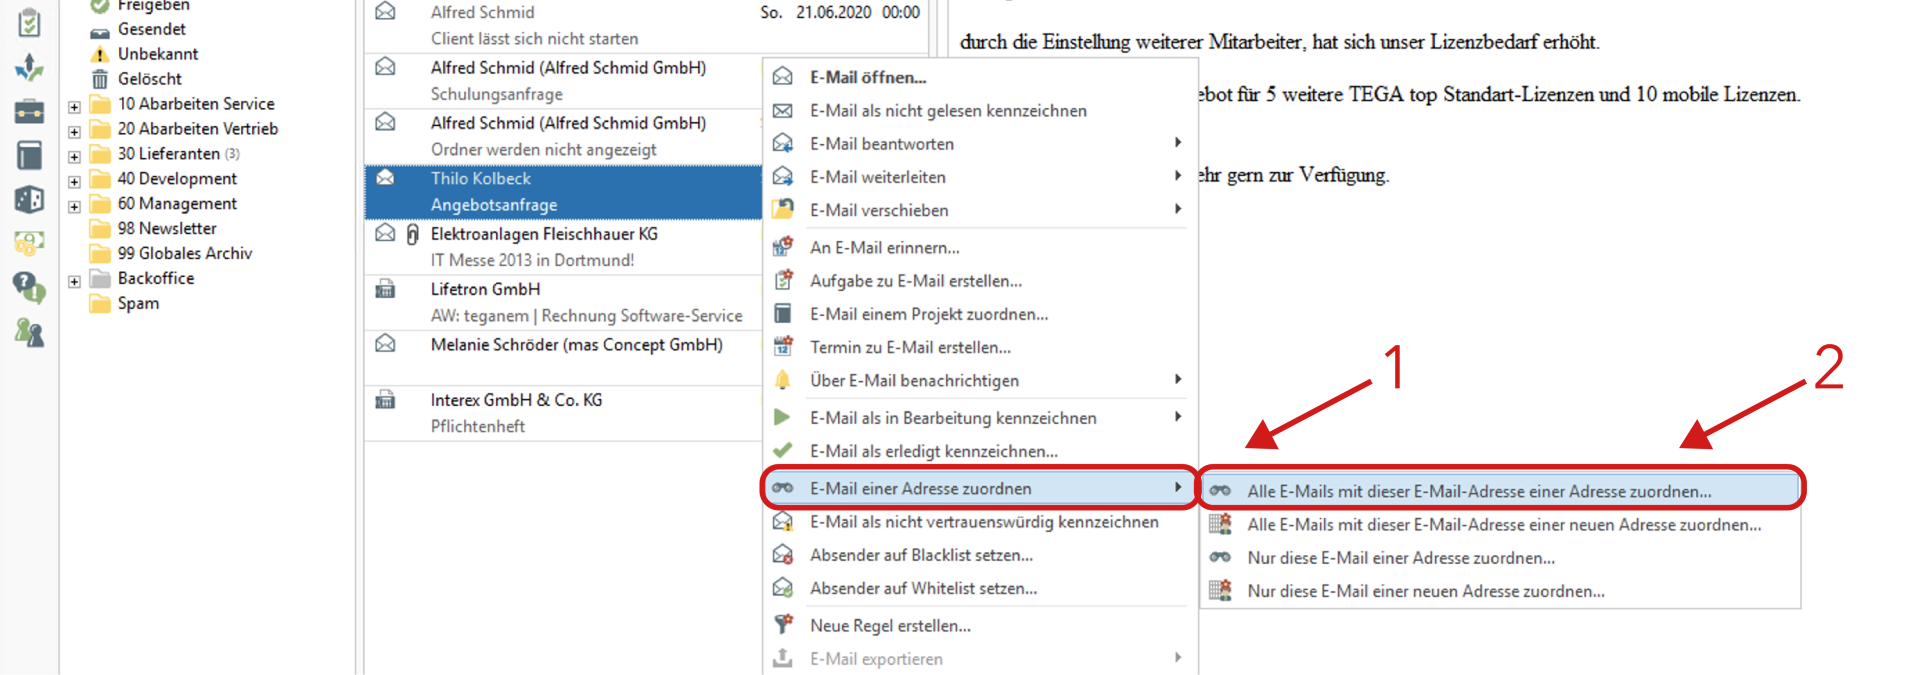1920x675 pixels.
Task: Expand the 20 Abarbeiten Vertrieb folder
Action: click(x=74, y=131)
